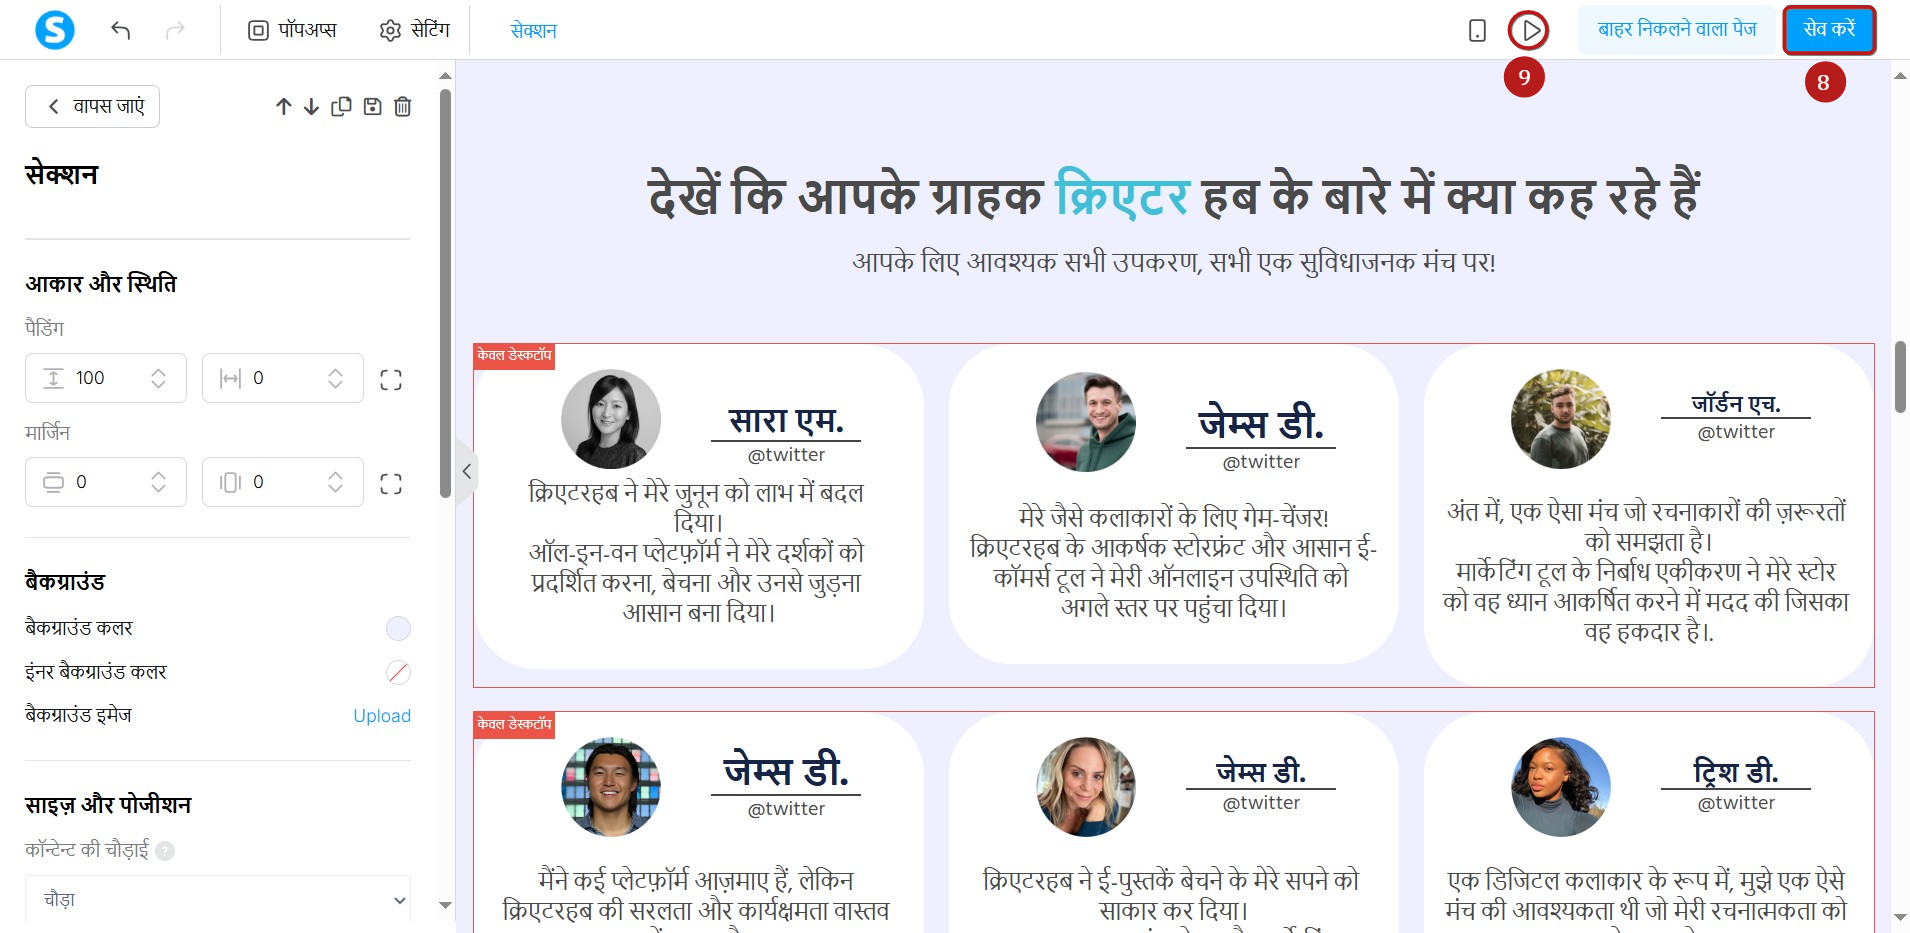This screenshot has width=1910, height=933.
Task: Click the page scrollbar thumb
Action: [1900, 376]
